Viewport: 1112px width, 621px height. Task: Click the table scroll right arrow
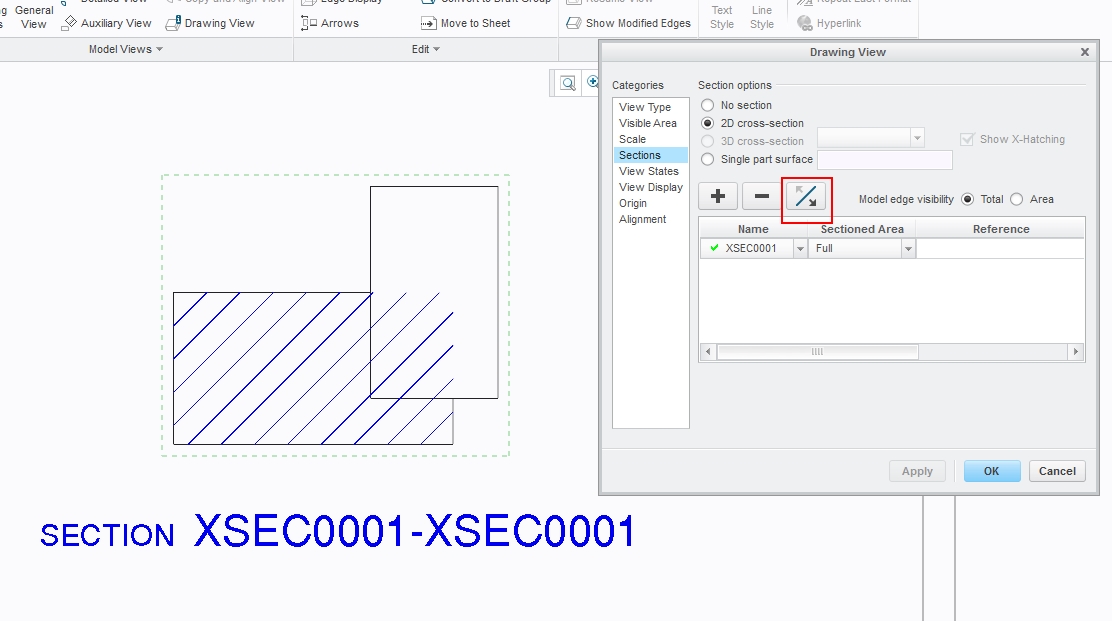pos(1076,352)
